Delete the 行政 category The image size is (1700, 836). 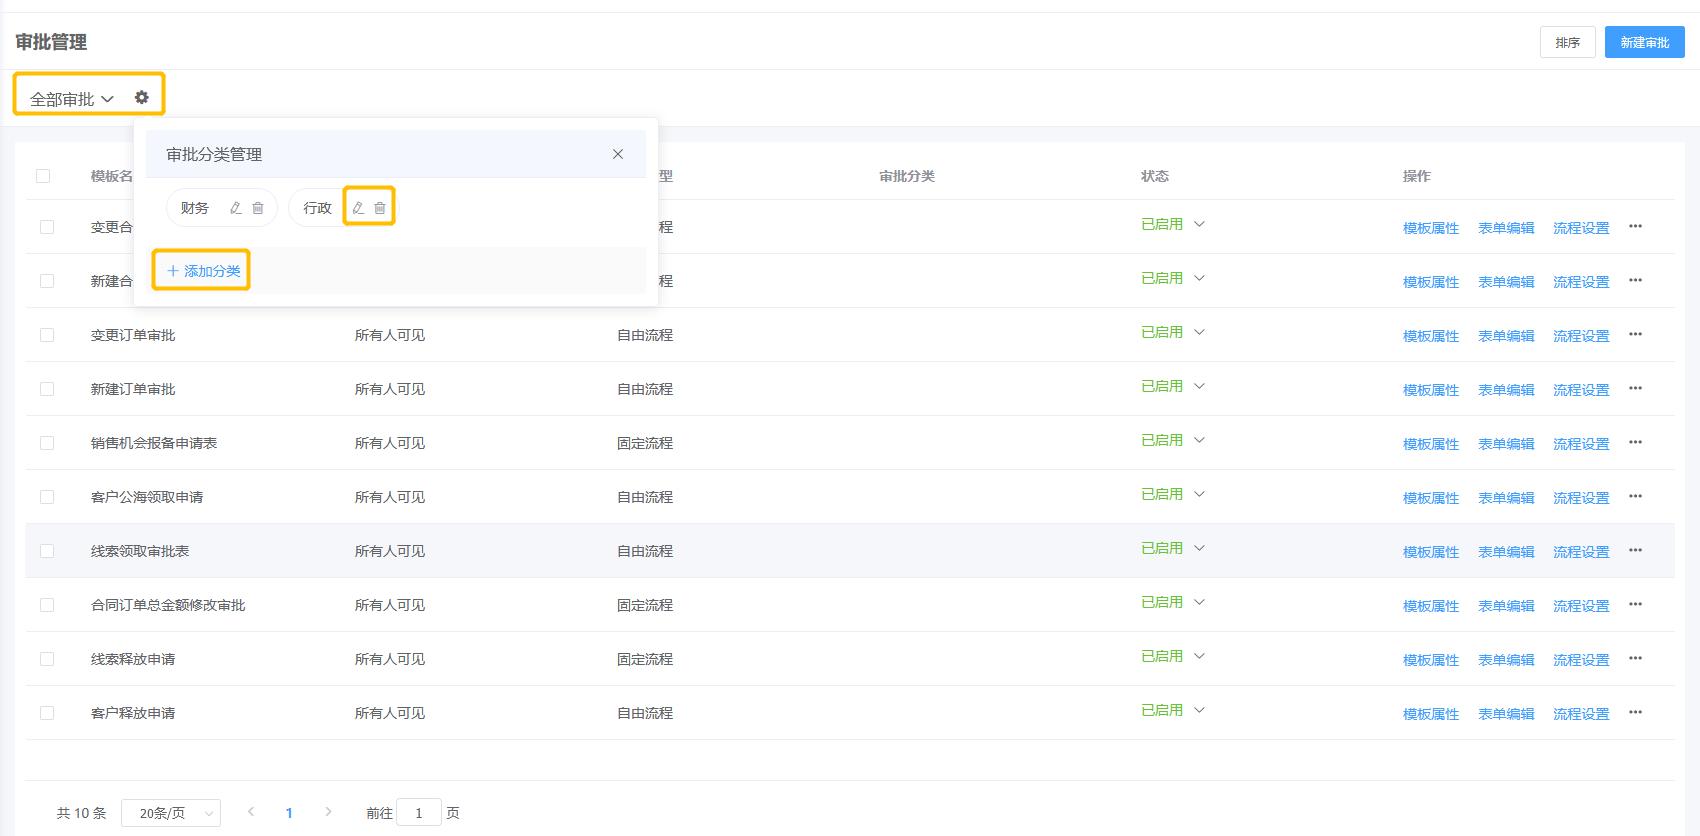380,208
